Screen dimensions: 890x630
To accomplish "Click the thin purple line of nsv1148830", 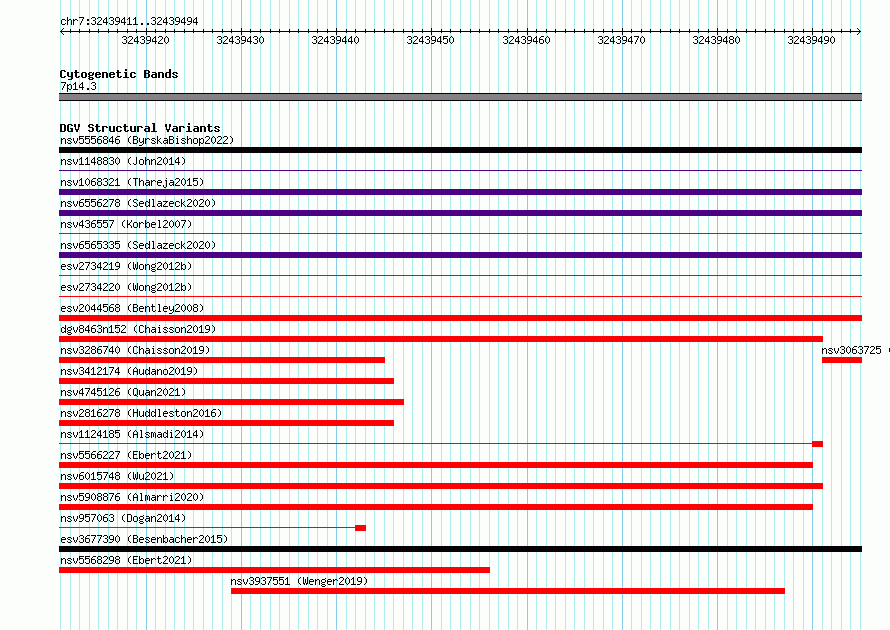I will (460, 170).
